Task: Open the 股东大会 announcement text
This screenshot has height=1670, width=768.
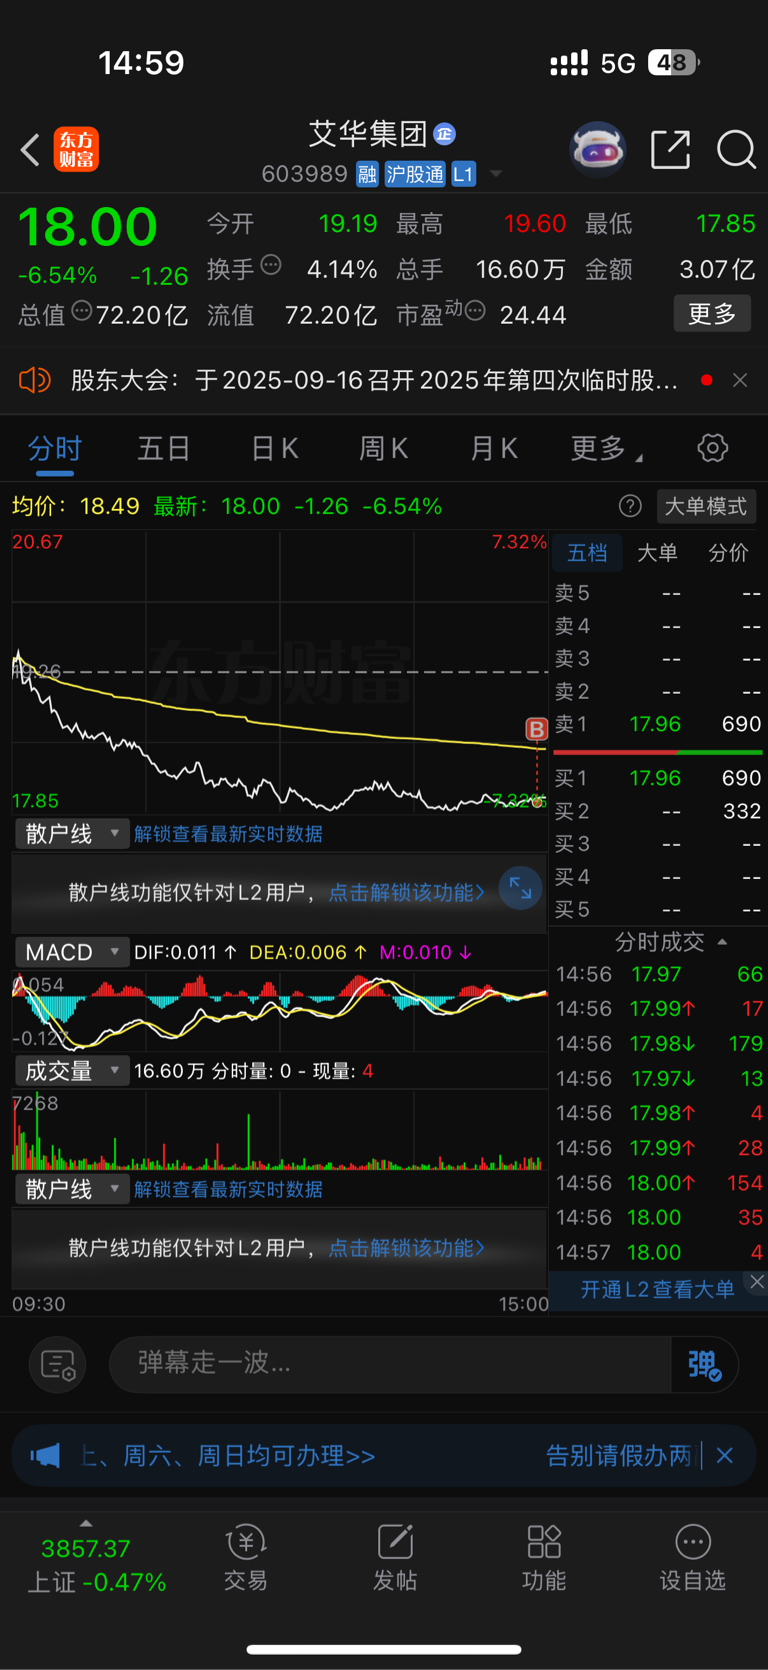Action: pos(374,380)
